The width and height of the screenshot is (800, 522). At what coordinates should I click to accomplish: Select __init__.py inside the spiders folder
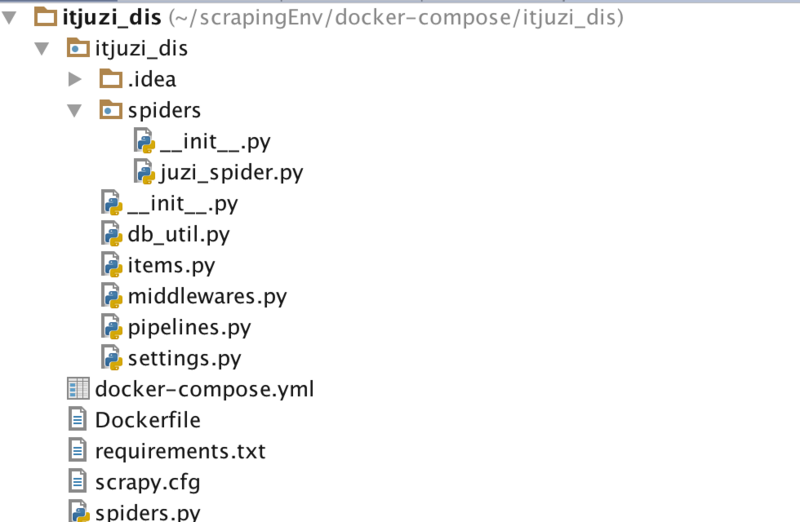coord(215,141)
